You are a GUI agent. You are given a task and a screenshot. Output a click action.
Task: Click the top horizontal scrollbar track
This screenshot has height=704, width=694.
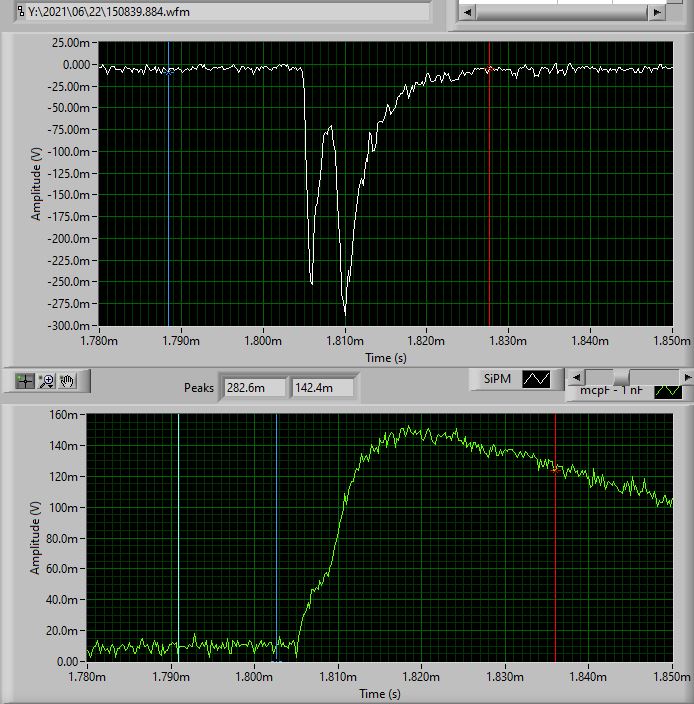pos(562,12)
